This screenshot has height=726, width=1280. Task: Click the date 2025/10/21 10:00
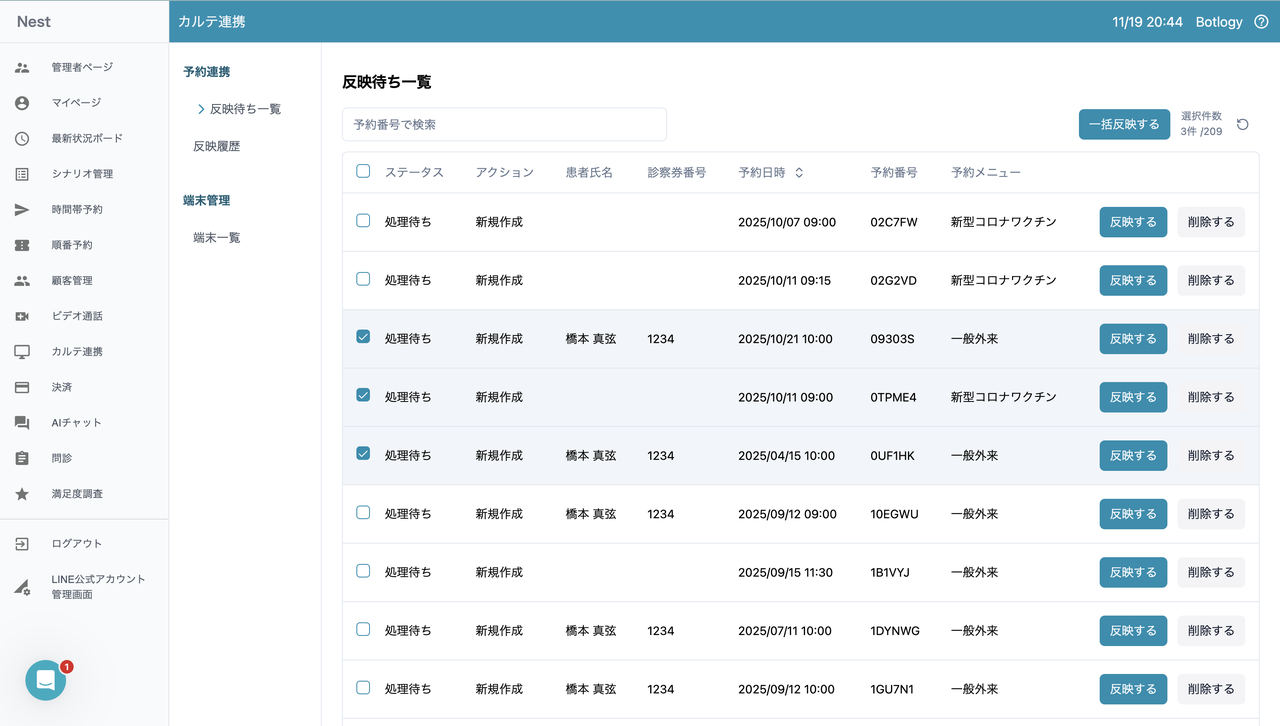pos(785,339)
